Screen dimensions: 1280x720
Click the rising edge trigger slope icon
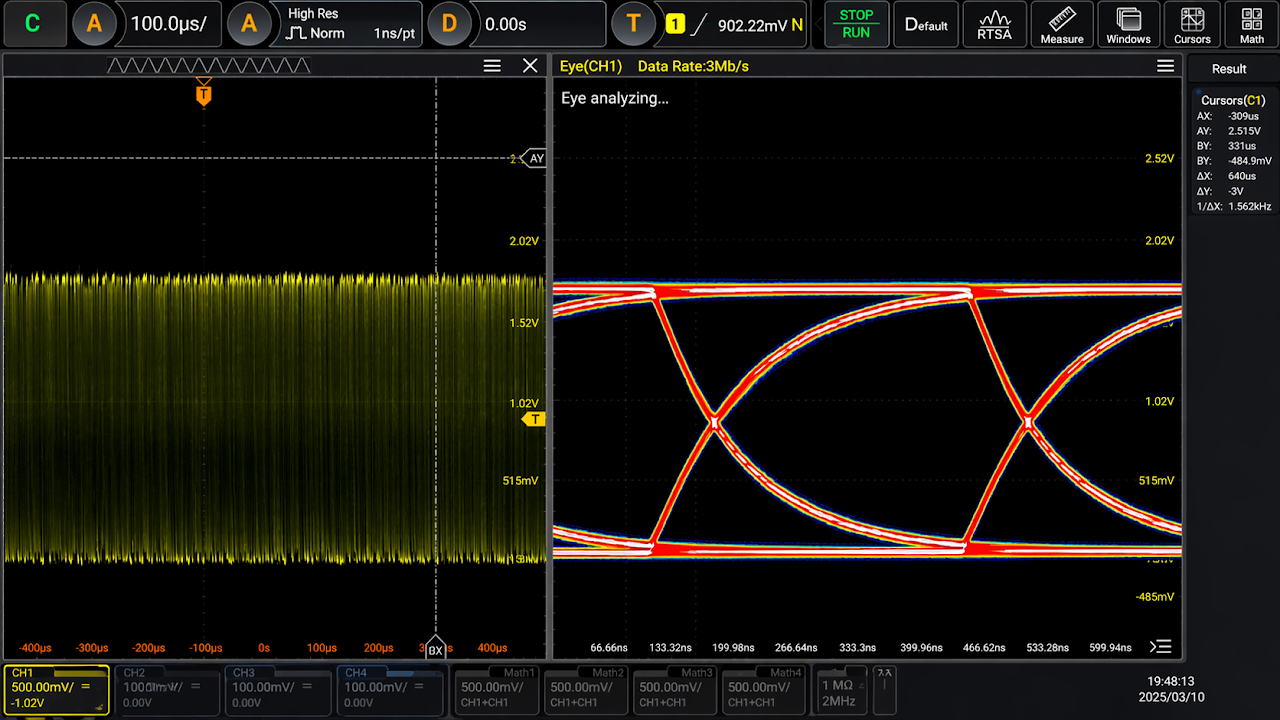[x=700, y=25]
